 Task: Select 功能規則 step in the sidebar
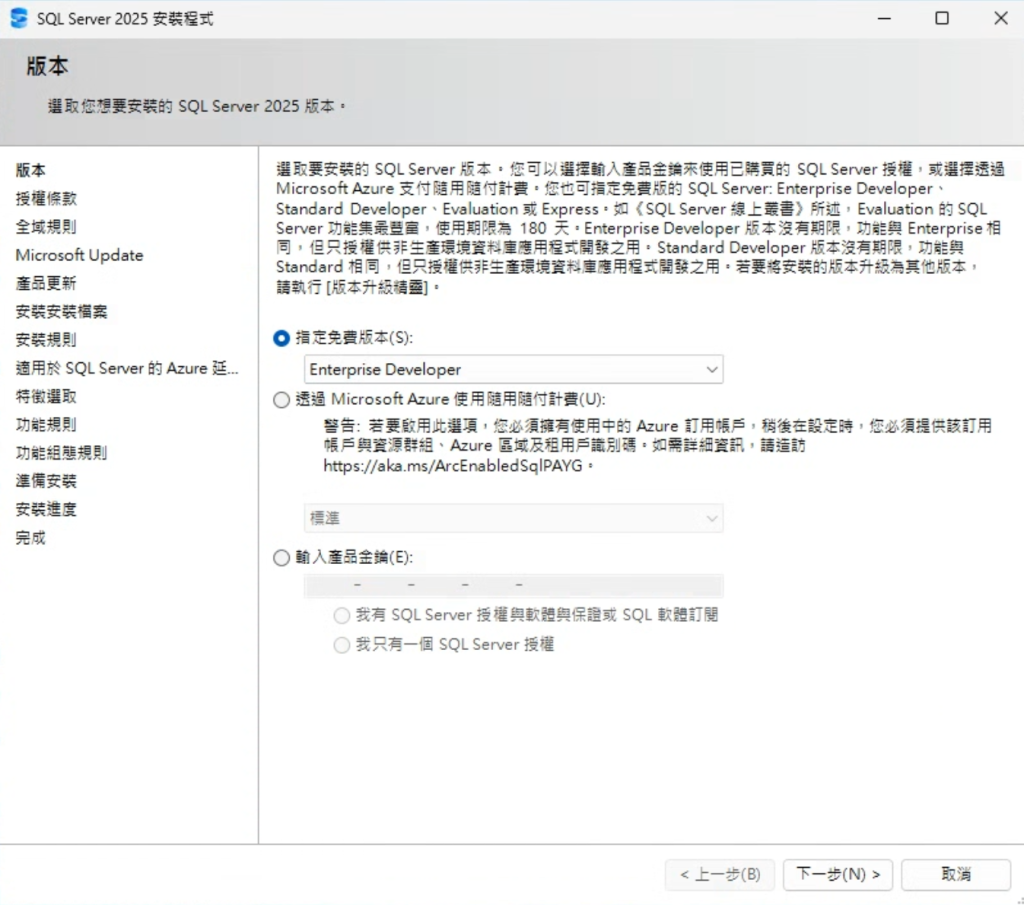46,425
